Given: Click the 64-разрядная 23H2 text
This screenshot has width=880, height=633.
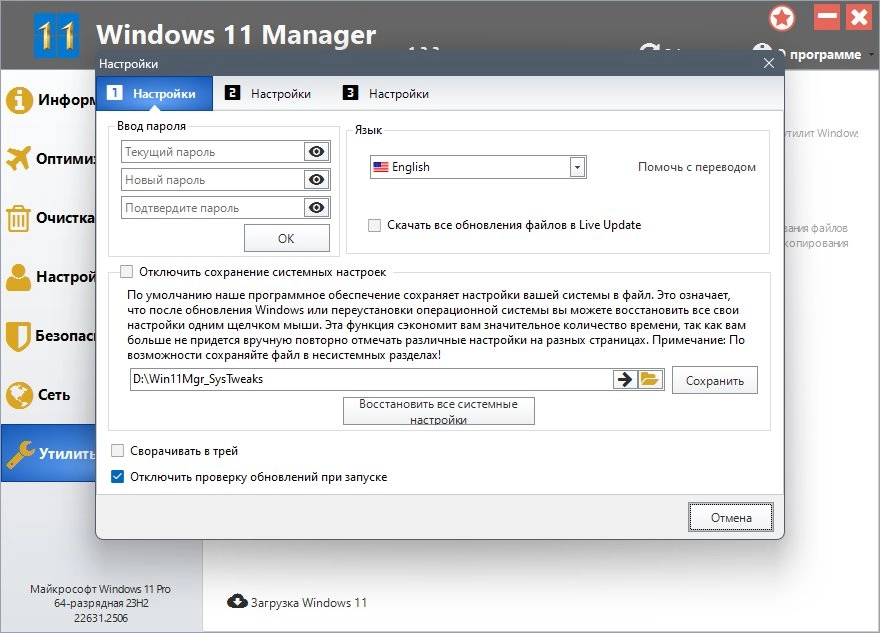Looking at the screenshot, I should 101,603.
